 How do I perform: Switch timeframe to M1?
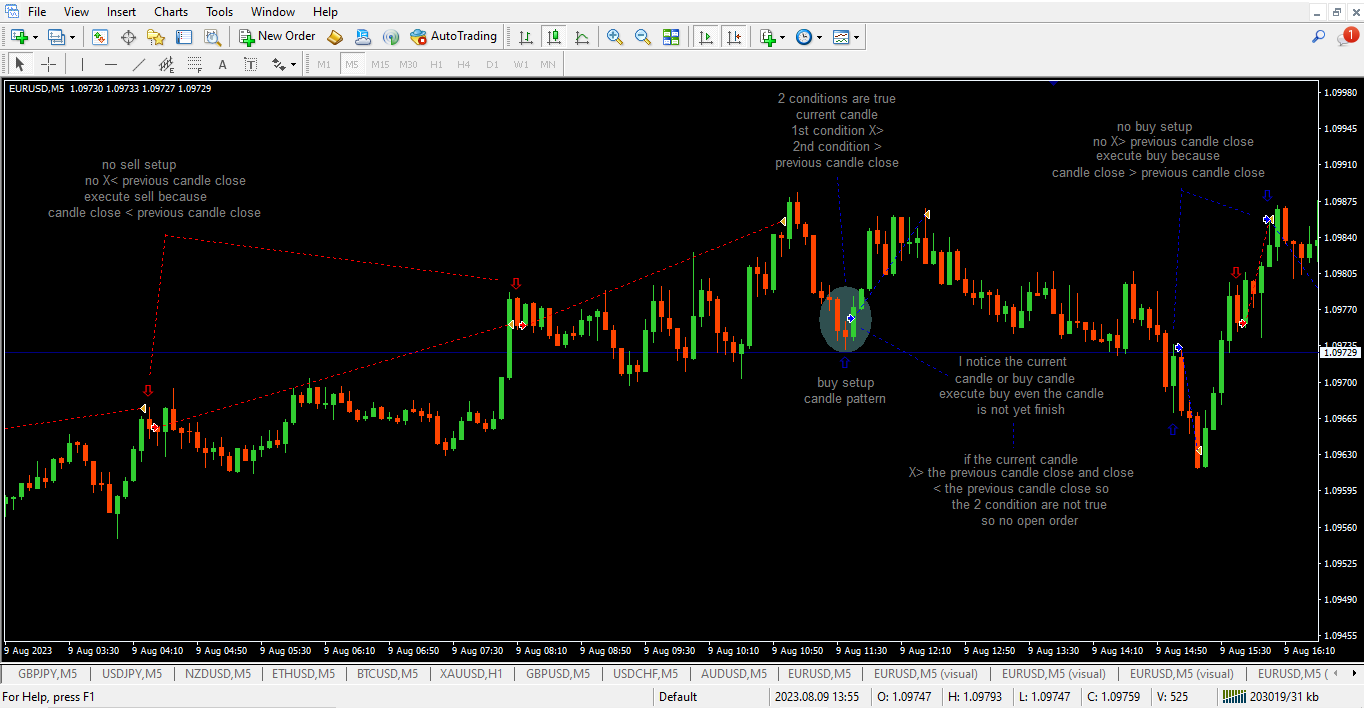[324, 65]
